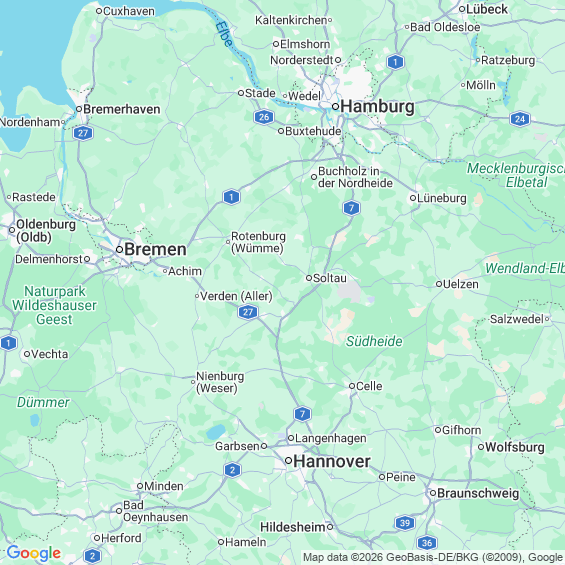
Task: Click the A2 highway shield near Garbsen
Action: pyautogui.click(x=232, y=470)
